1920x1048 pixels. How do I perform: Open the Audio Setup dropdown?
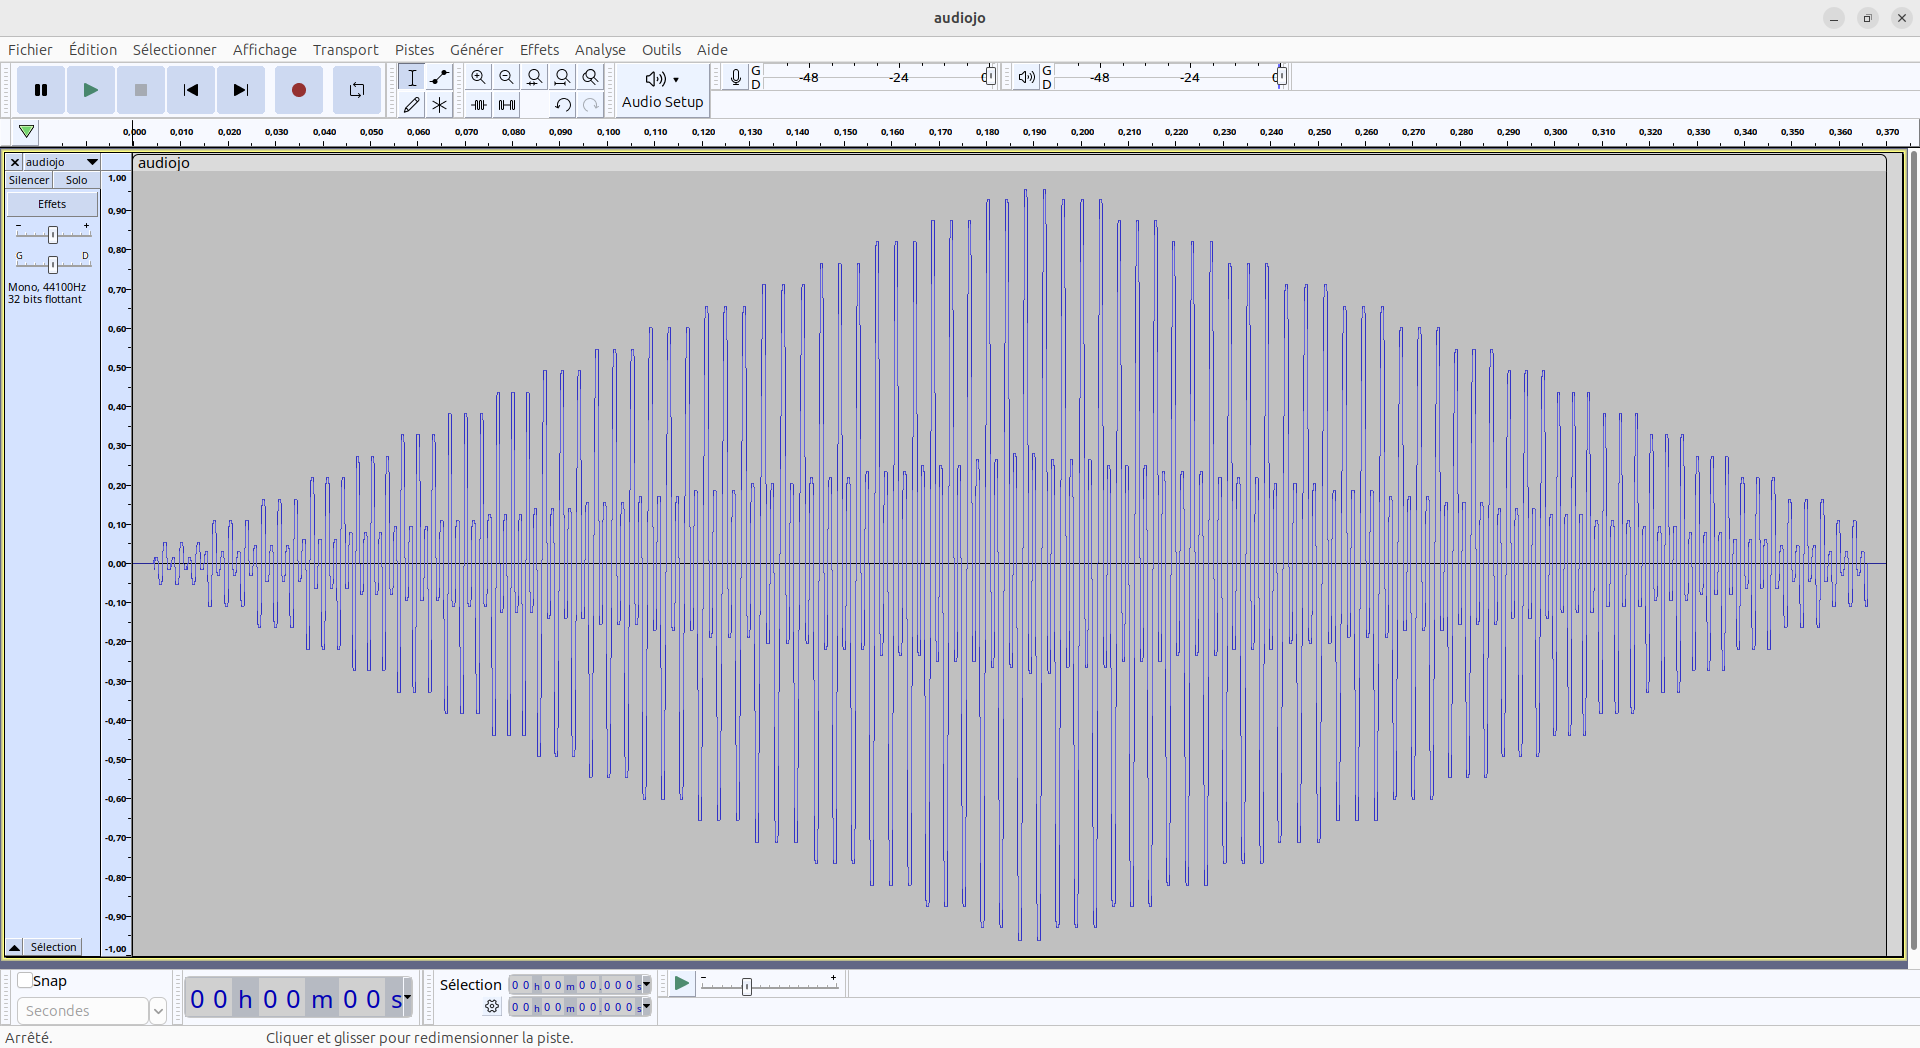point(662,90)
